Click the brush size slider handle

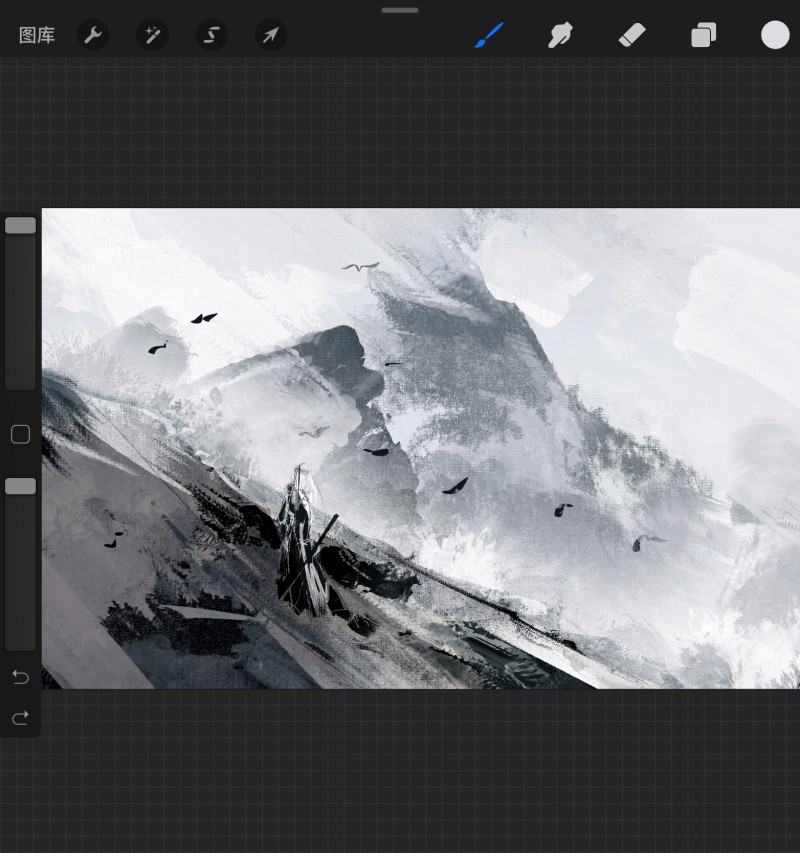[x=21, y=225]
